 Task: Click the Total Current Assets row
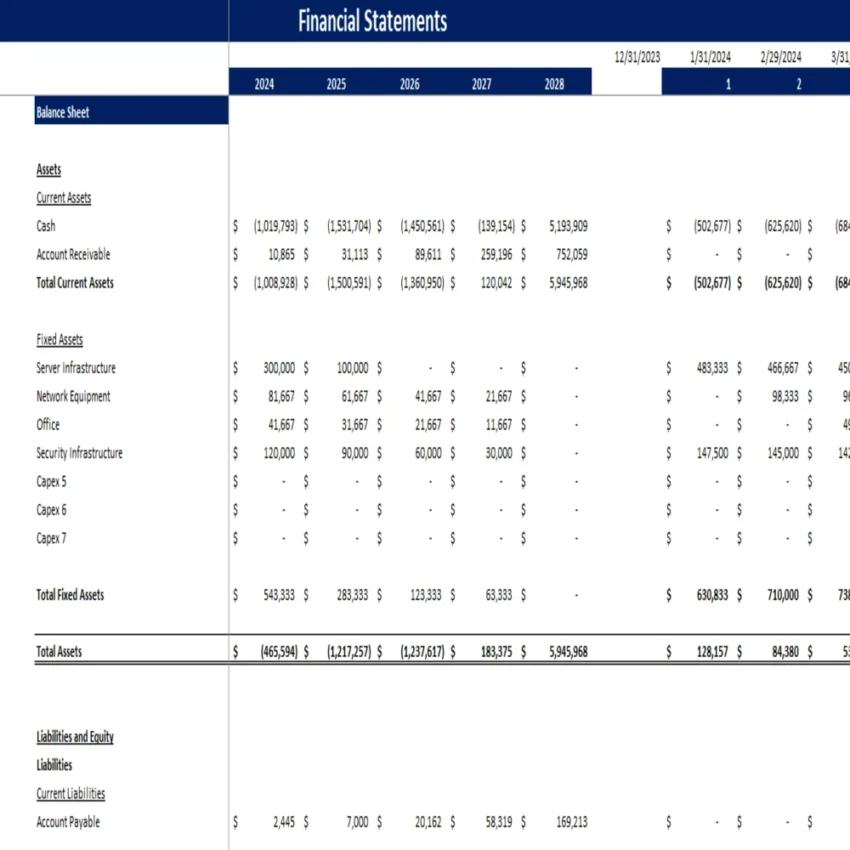click(76, 283)
